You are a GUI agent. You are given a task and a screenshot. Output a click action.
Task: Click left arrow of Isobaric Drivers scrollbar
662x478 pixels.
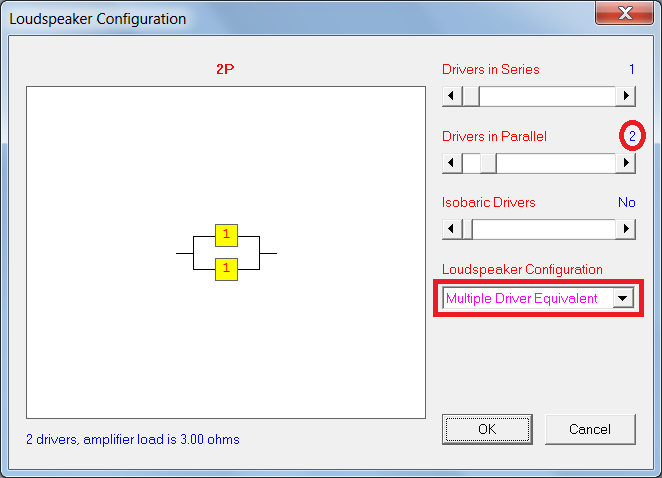pos(452,229)
